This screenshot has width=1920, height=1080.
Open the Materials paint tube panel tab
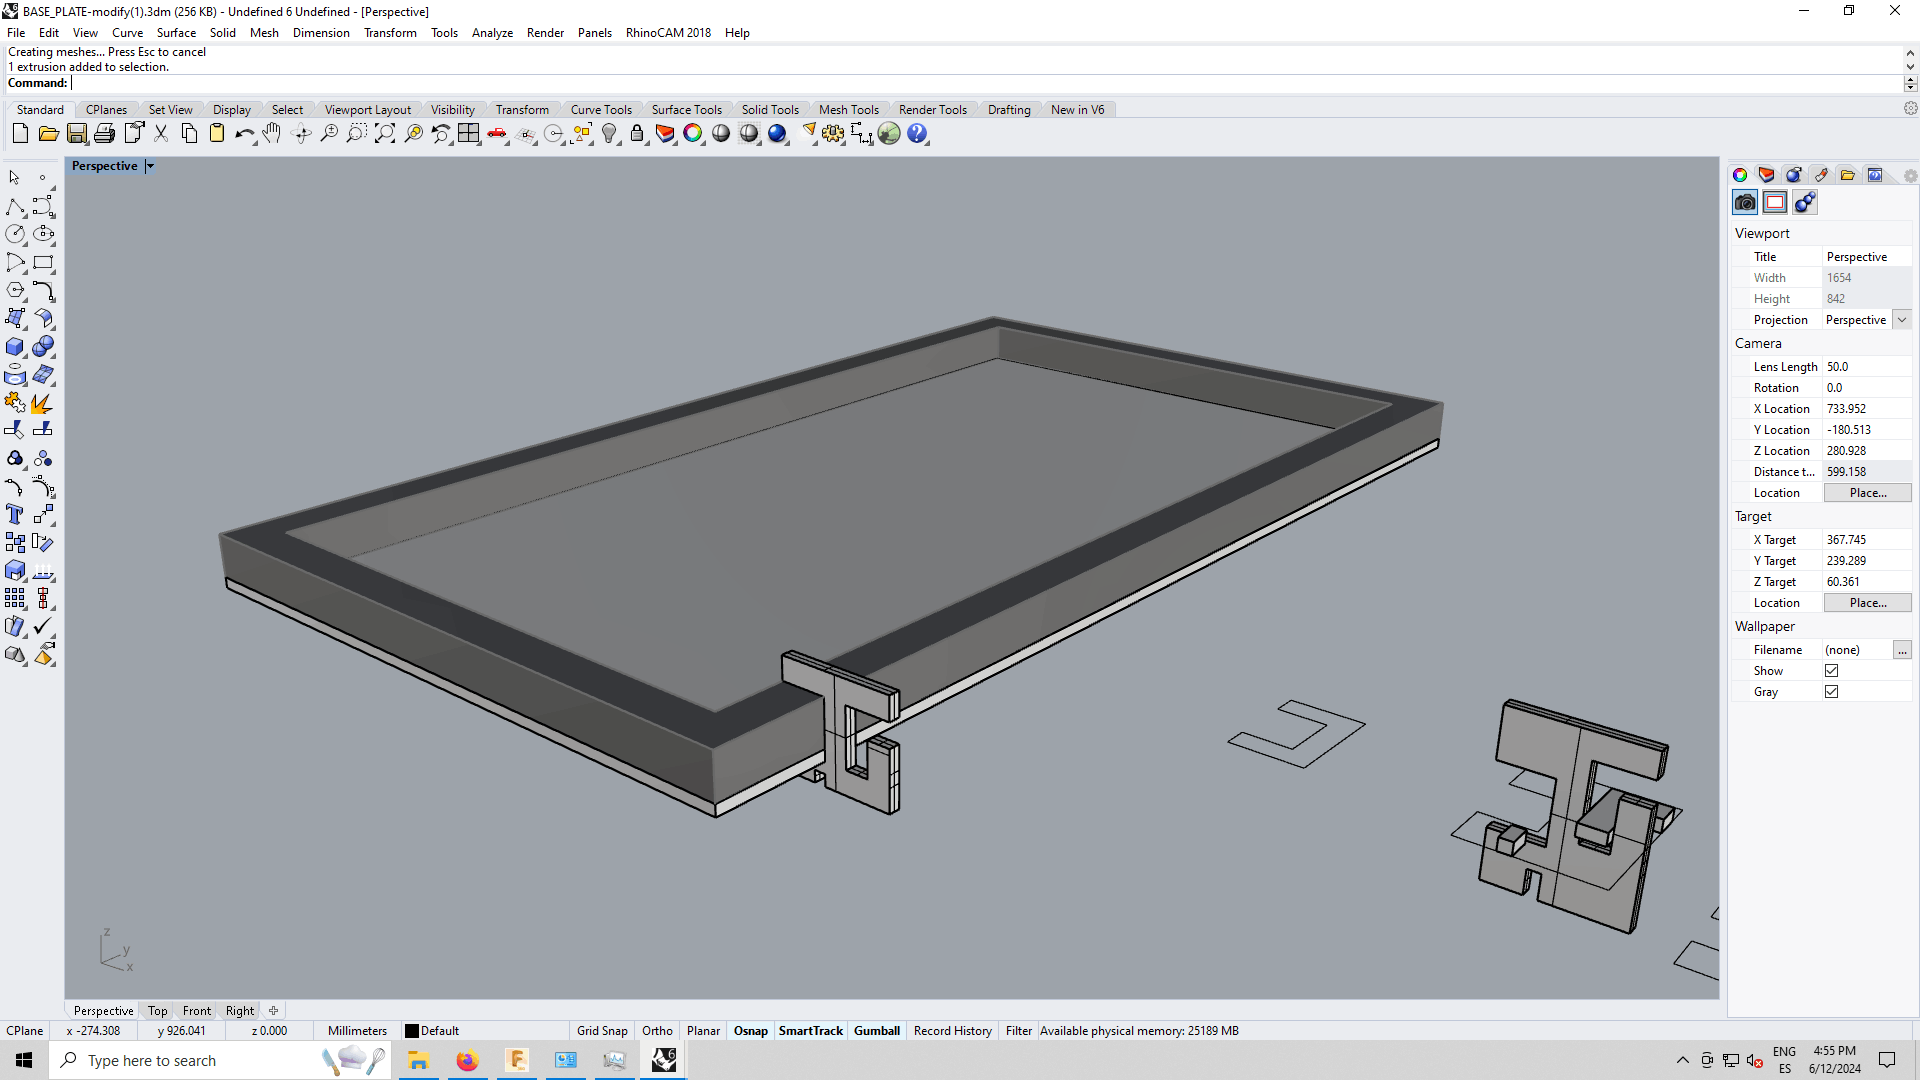pyautogui.click(x=1821, y=175)
